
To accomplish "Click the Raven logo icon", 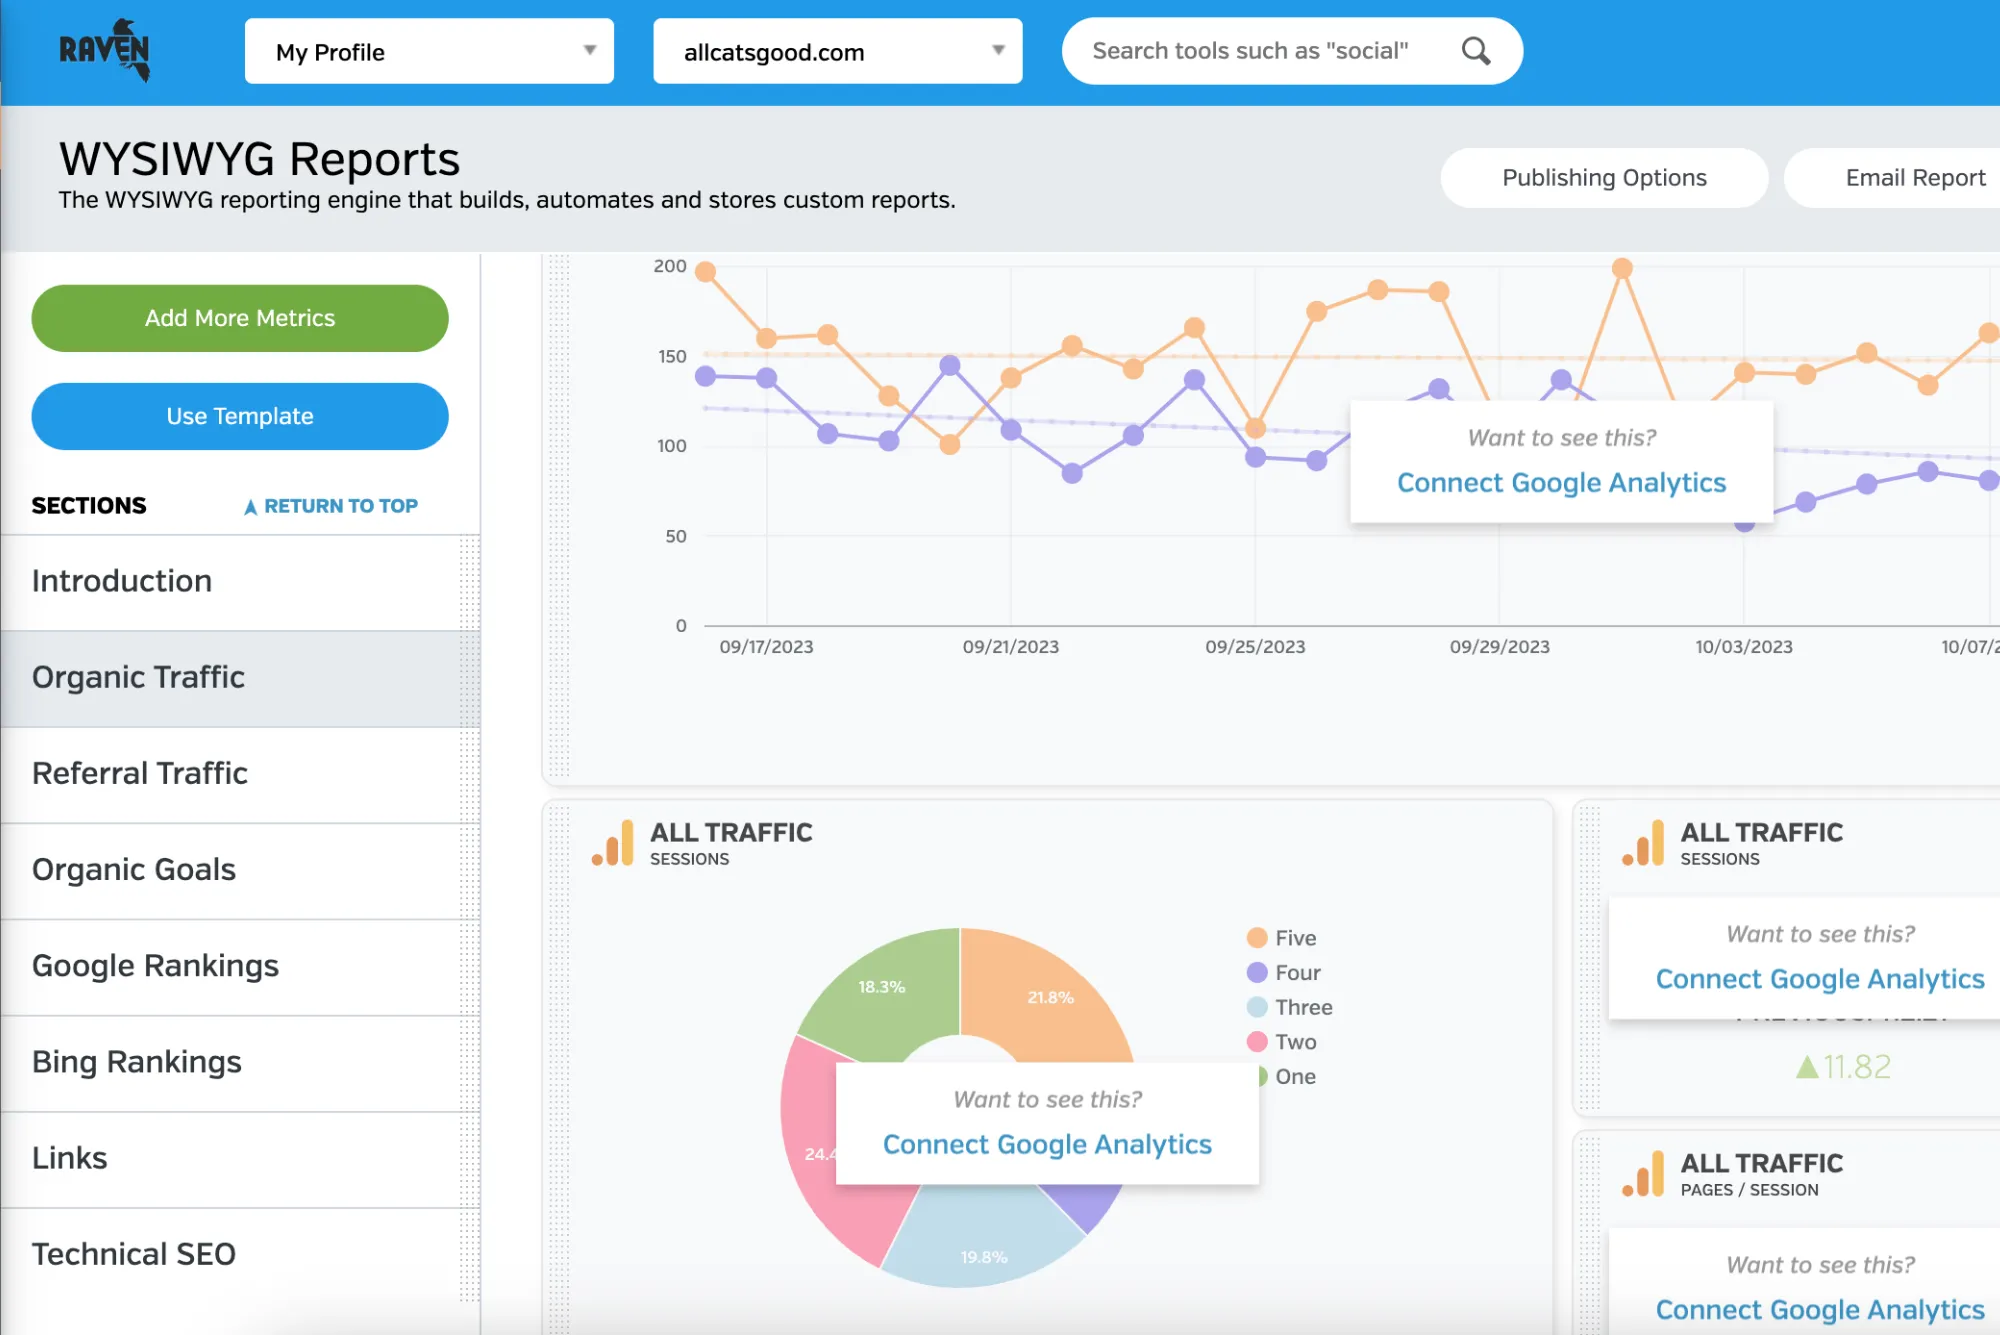I will (x=105, y=50).
